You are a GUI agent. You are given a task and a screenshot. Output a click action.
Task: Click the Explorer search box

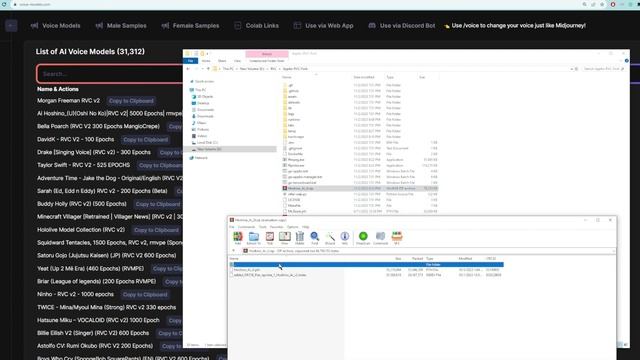tap(603, 69)
